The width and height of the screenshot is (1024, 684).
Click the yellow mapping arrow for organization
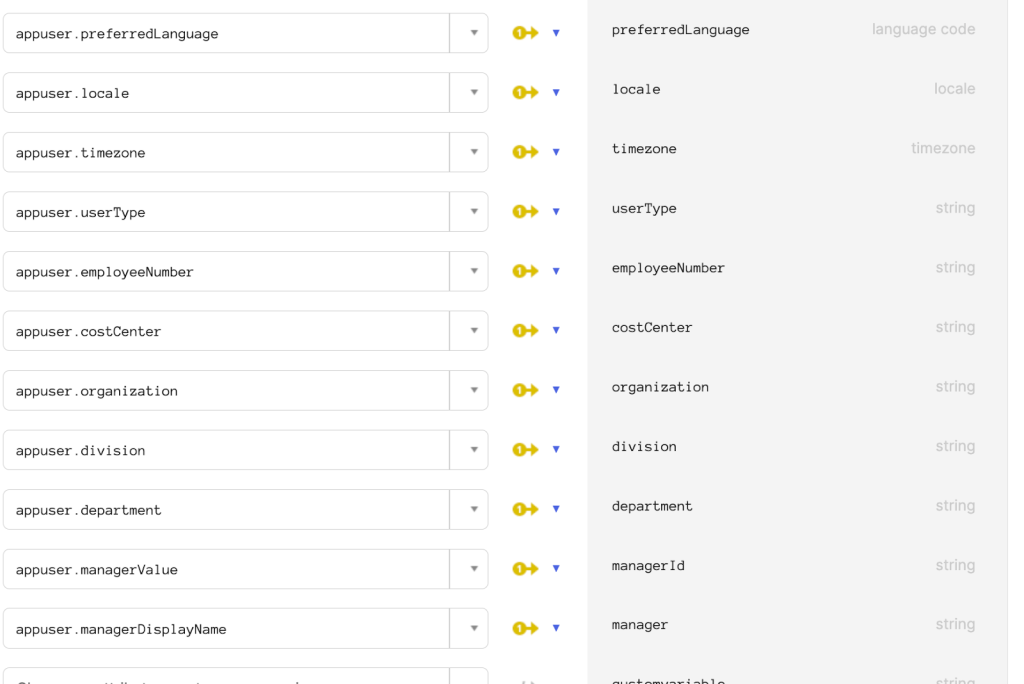[x=525, y=390]
